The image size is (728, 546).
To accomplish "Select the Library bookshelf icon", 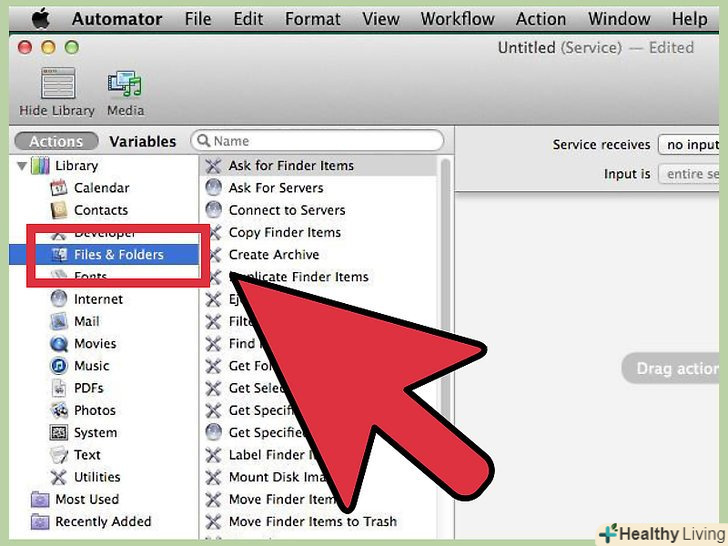I will point(40,165).
